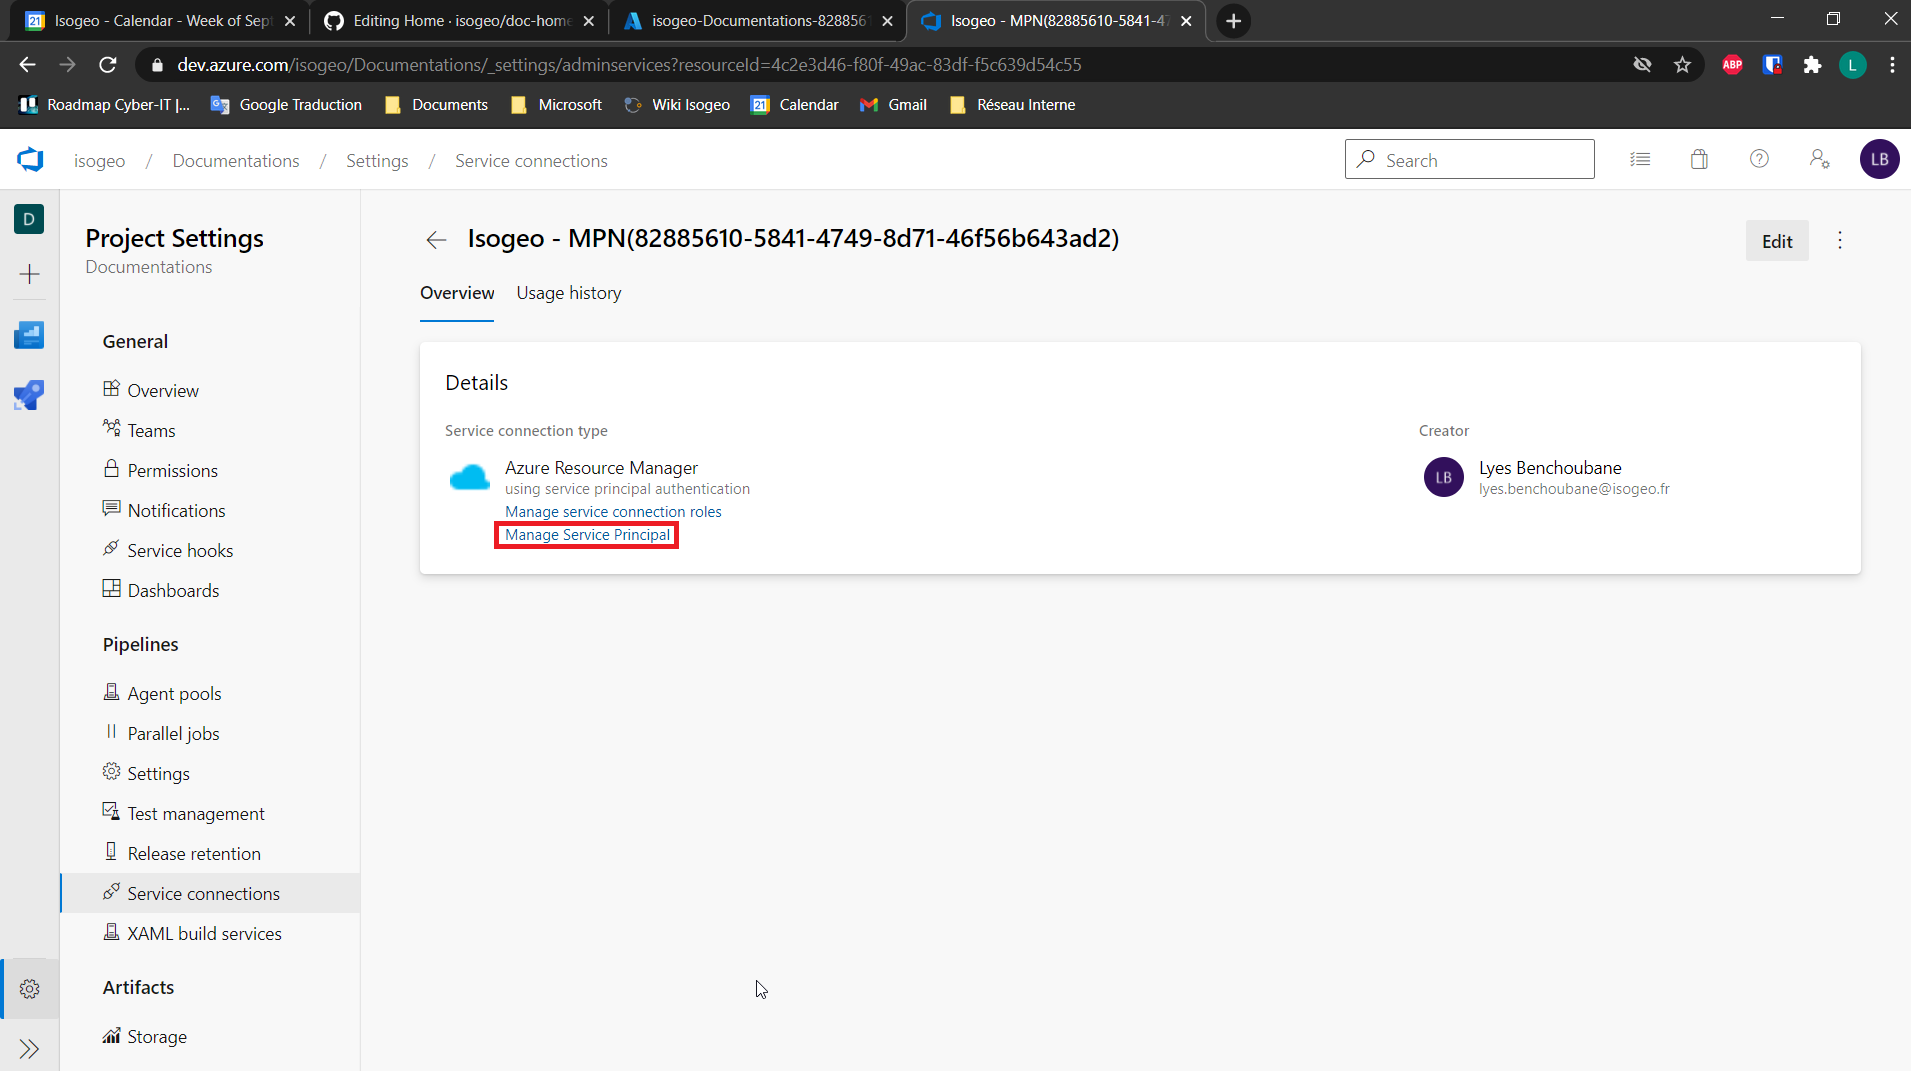Click the Manage Service Principal link
Viewport: 1911px width, 1071px height.
pyautogui.click(x=588, y=535)
